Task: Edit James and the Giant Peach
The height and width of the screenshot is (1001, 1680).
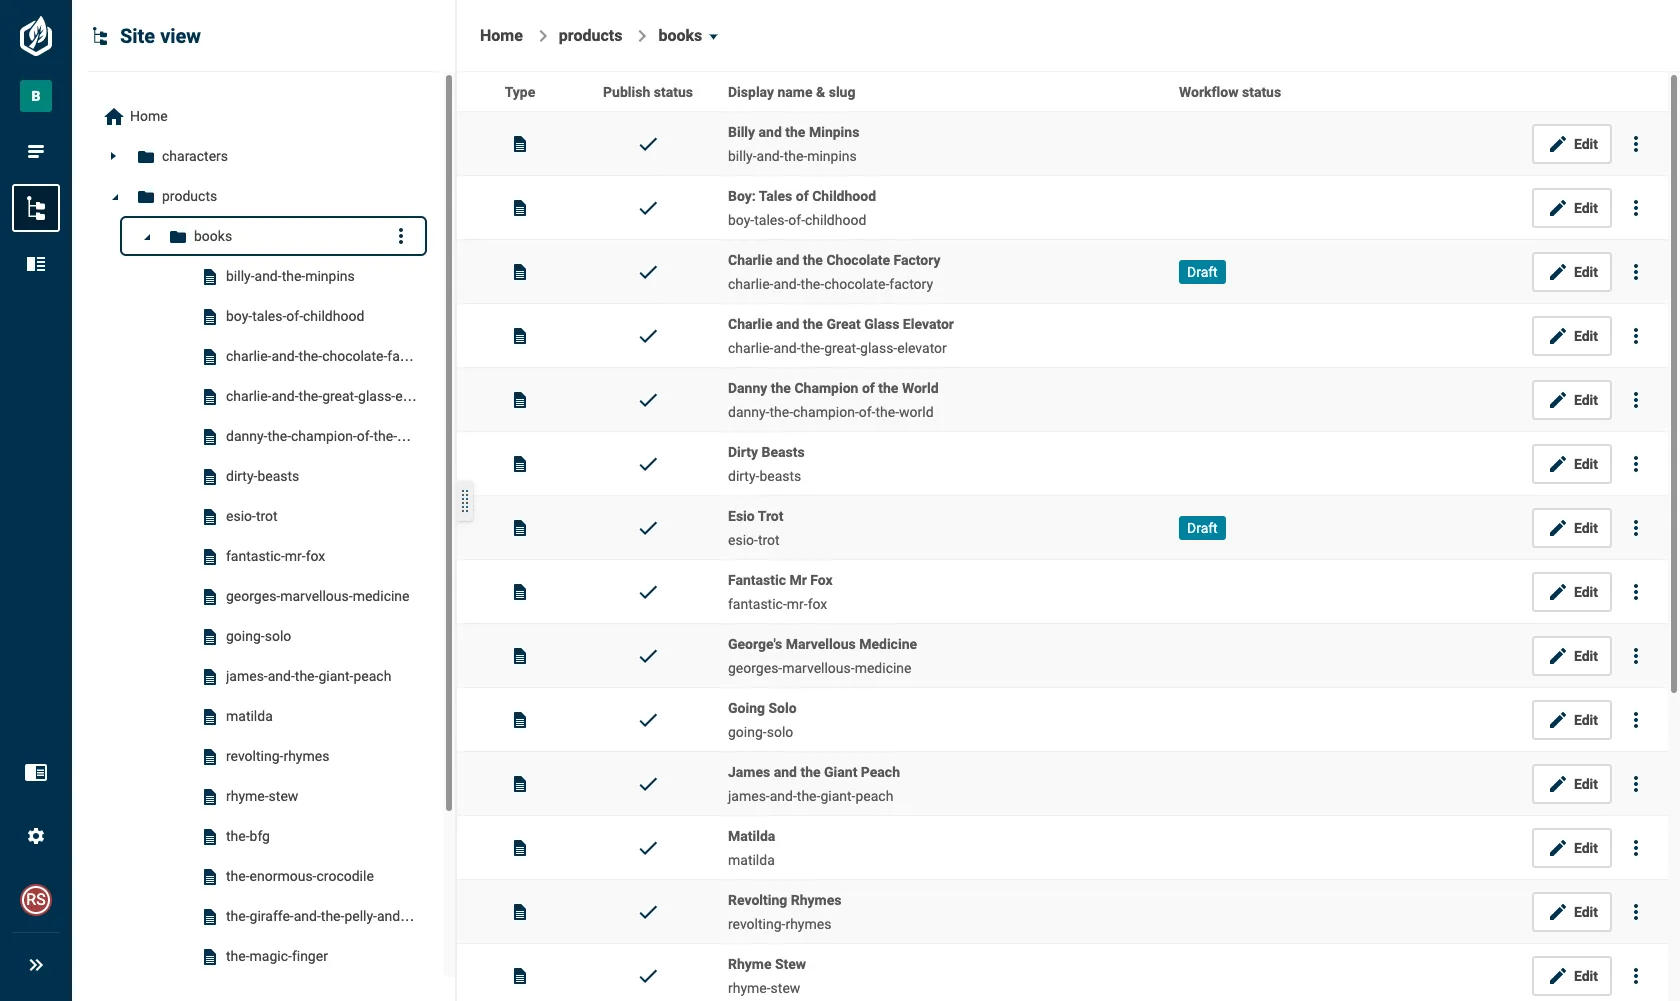Action: (1572, 784)
